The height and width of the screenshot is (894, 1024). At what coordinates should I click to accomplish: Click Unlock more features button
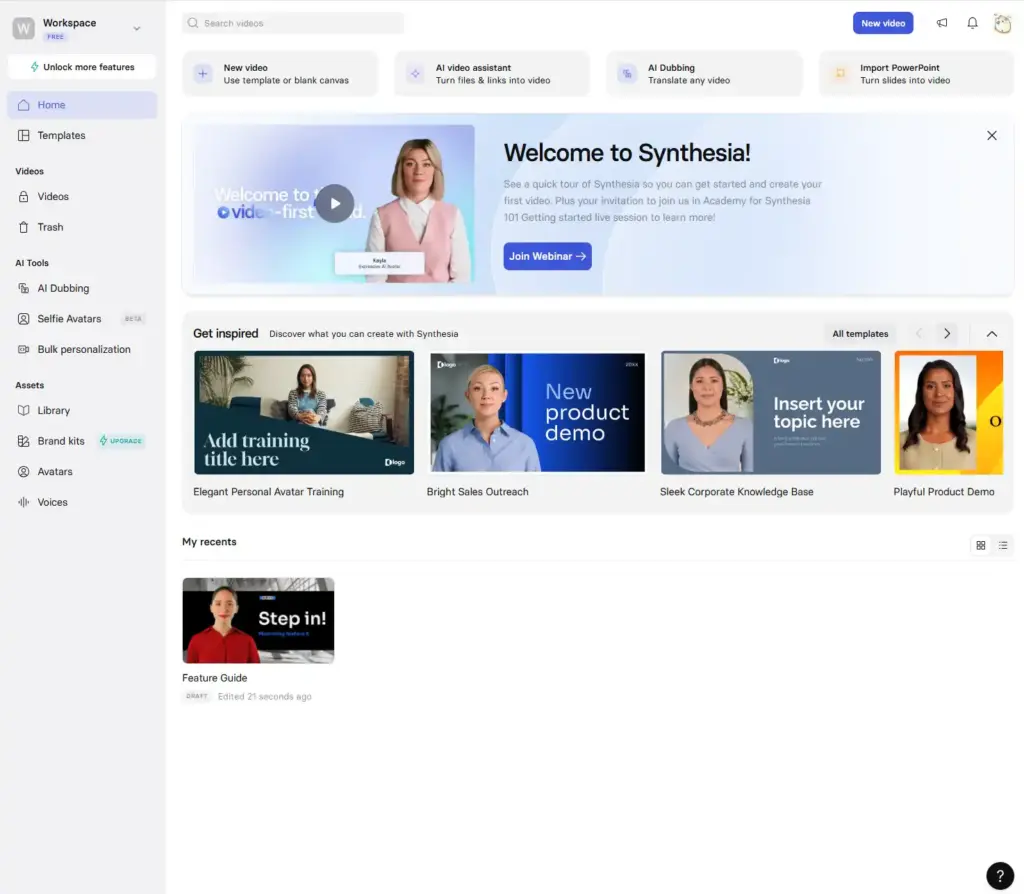coord(82,67)
